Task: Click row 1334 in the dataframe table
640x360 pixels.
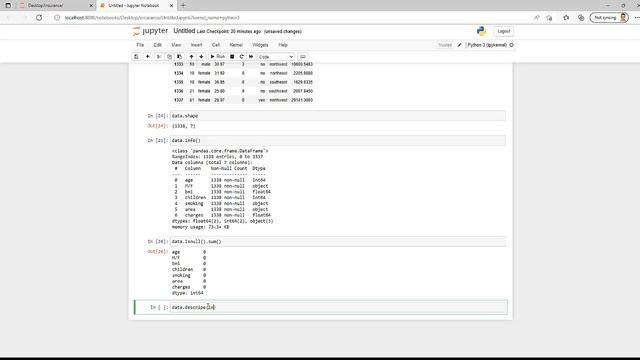Action: (x=243, y=73)
